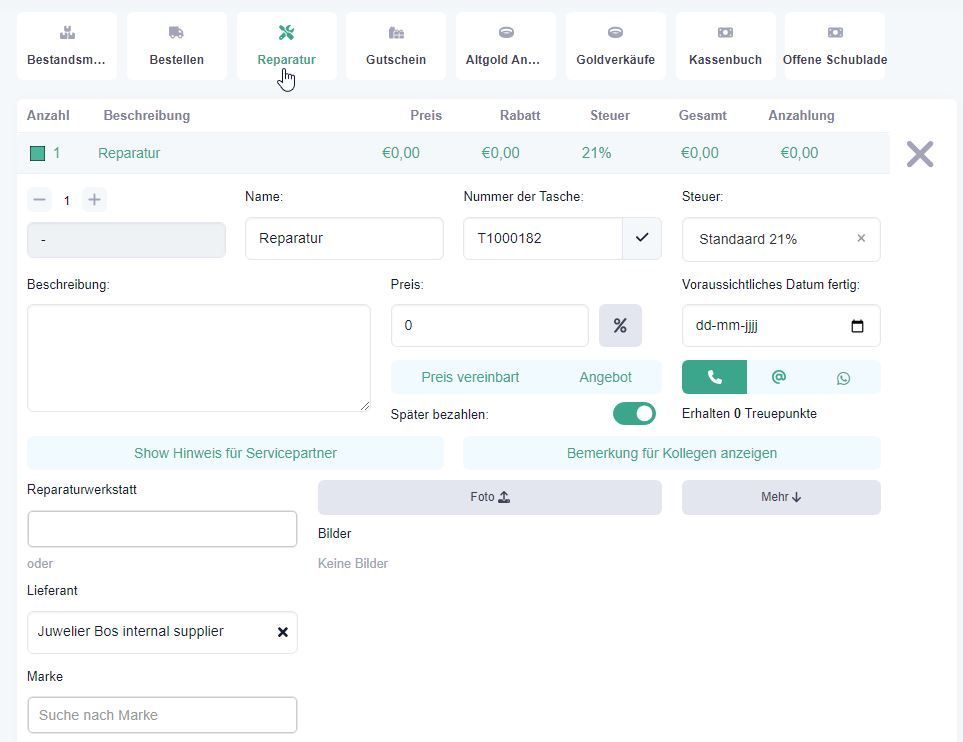Image resolution: width=963 pixels, height=742 pixels.
Task: Increase quantity with the plus button
Action: point(94,200)
